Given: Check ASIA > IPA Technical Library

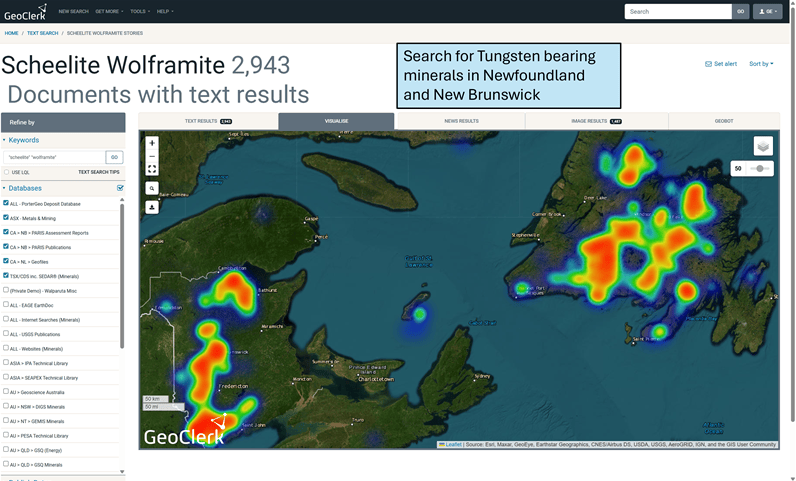Looking at the screenshot, I should [x=6, y=363].
